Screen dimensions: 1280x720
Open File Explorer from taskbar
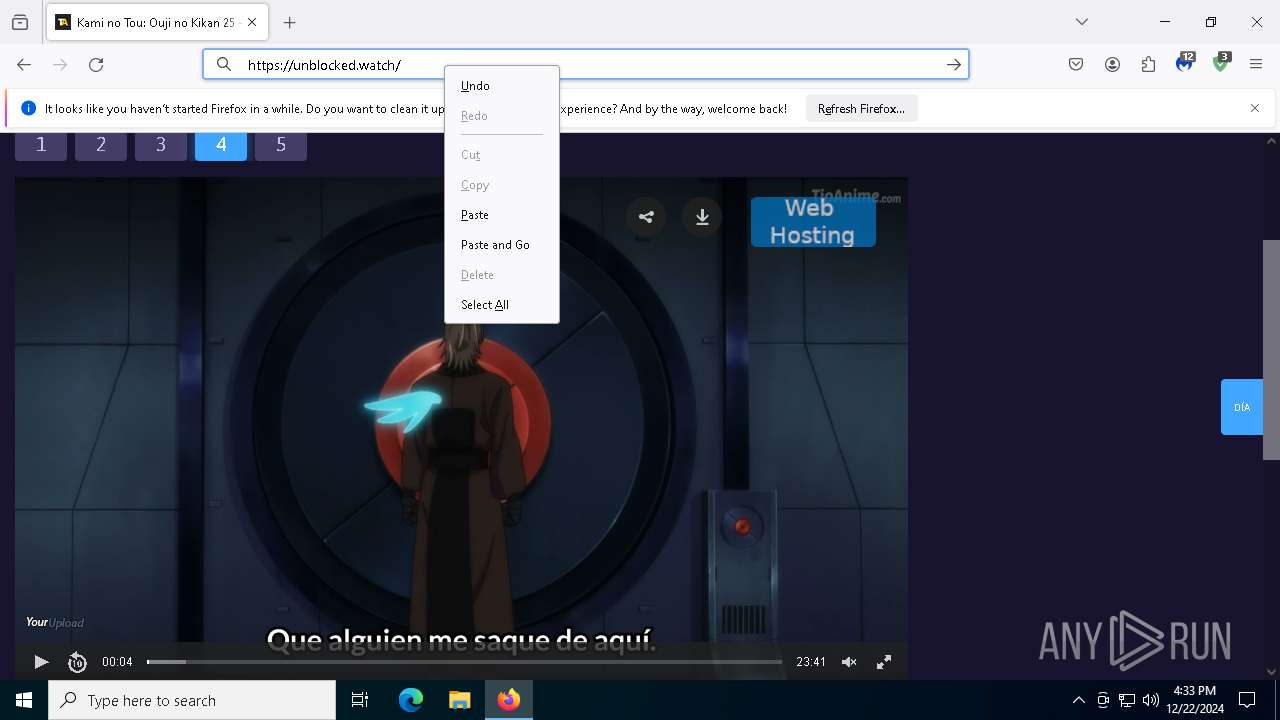pyautogui.click(x=459, y=700)
